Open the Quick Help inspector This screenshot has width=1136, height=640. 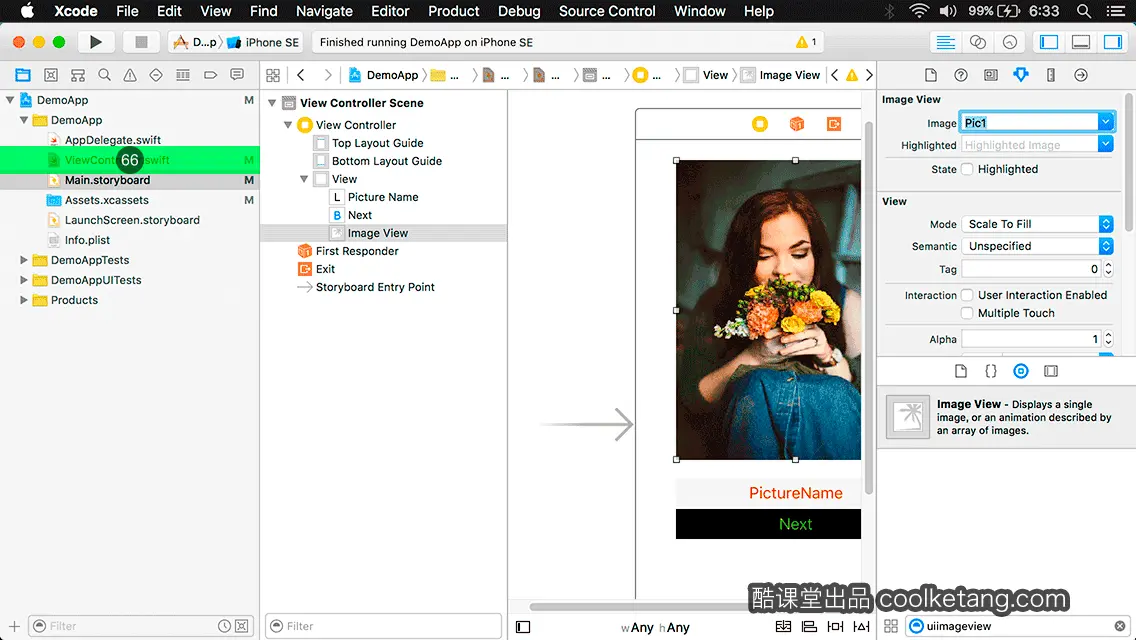click(961, 75)
